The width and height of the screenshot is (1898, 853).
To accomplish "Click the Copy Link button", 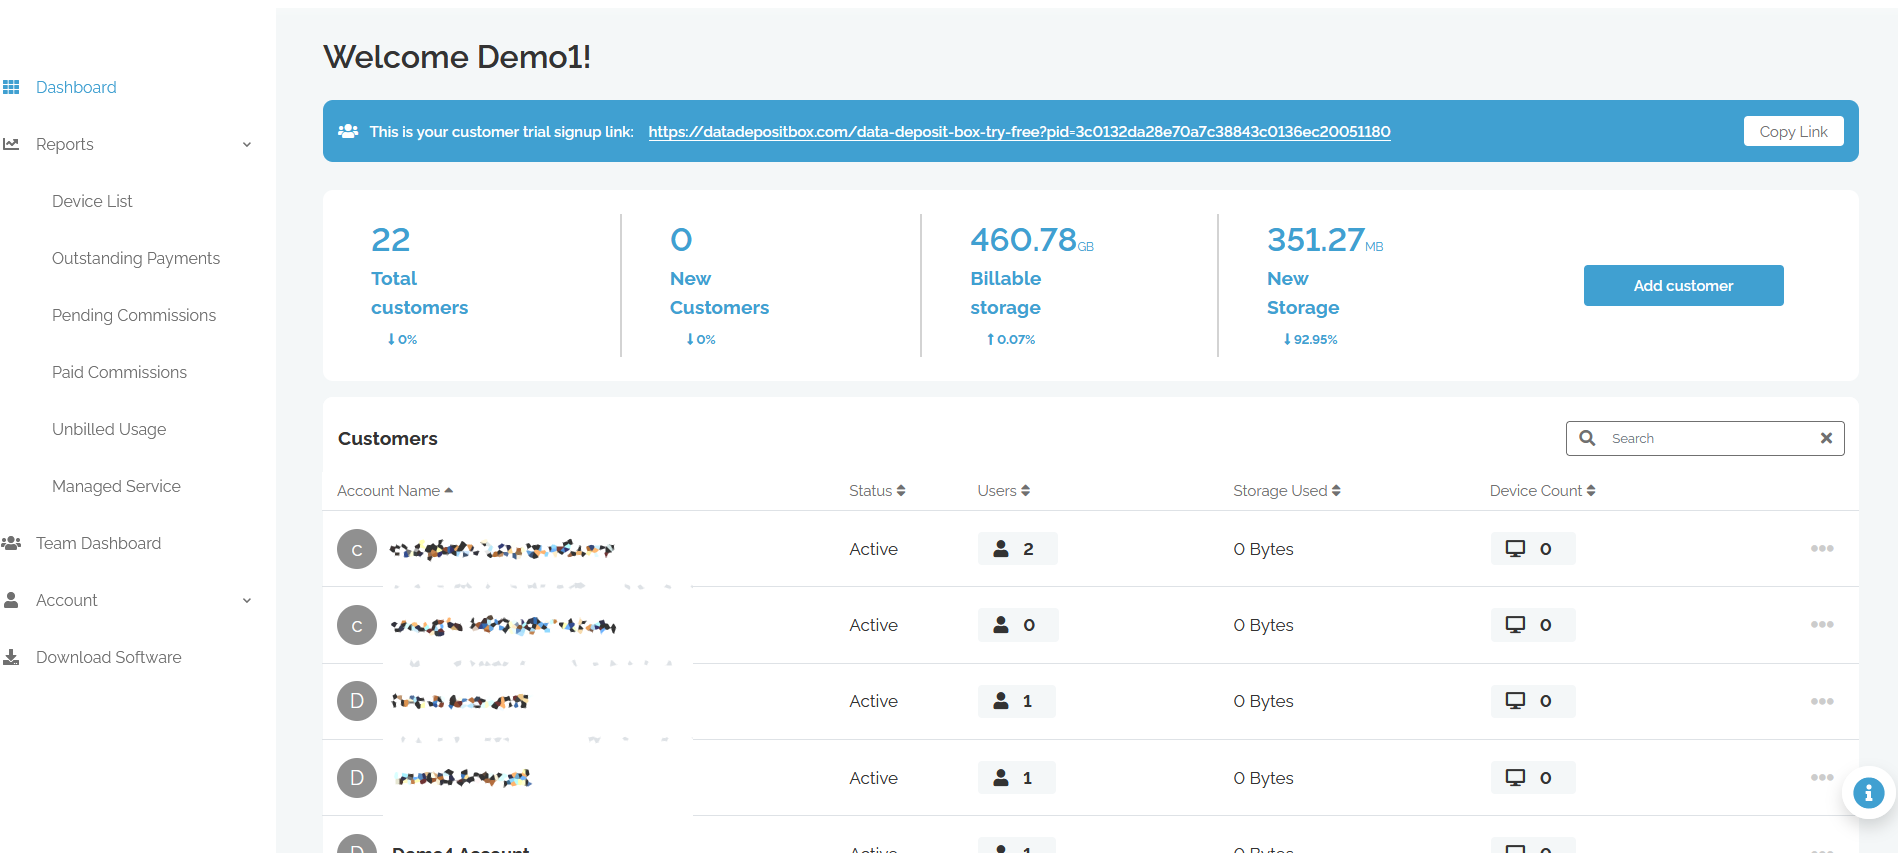I will (1793, 131).
